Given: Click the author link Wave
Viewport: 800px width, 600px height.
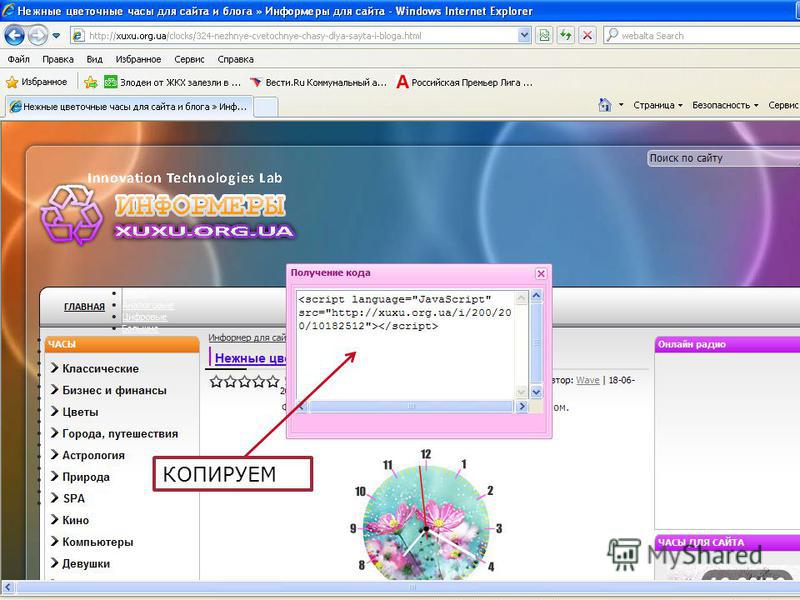Looking at the screenshot, I should point(588,380).
